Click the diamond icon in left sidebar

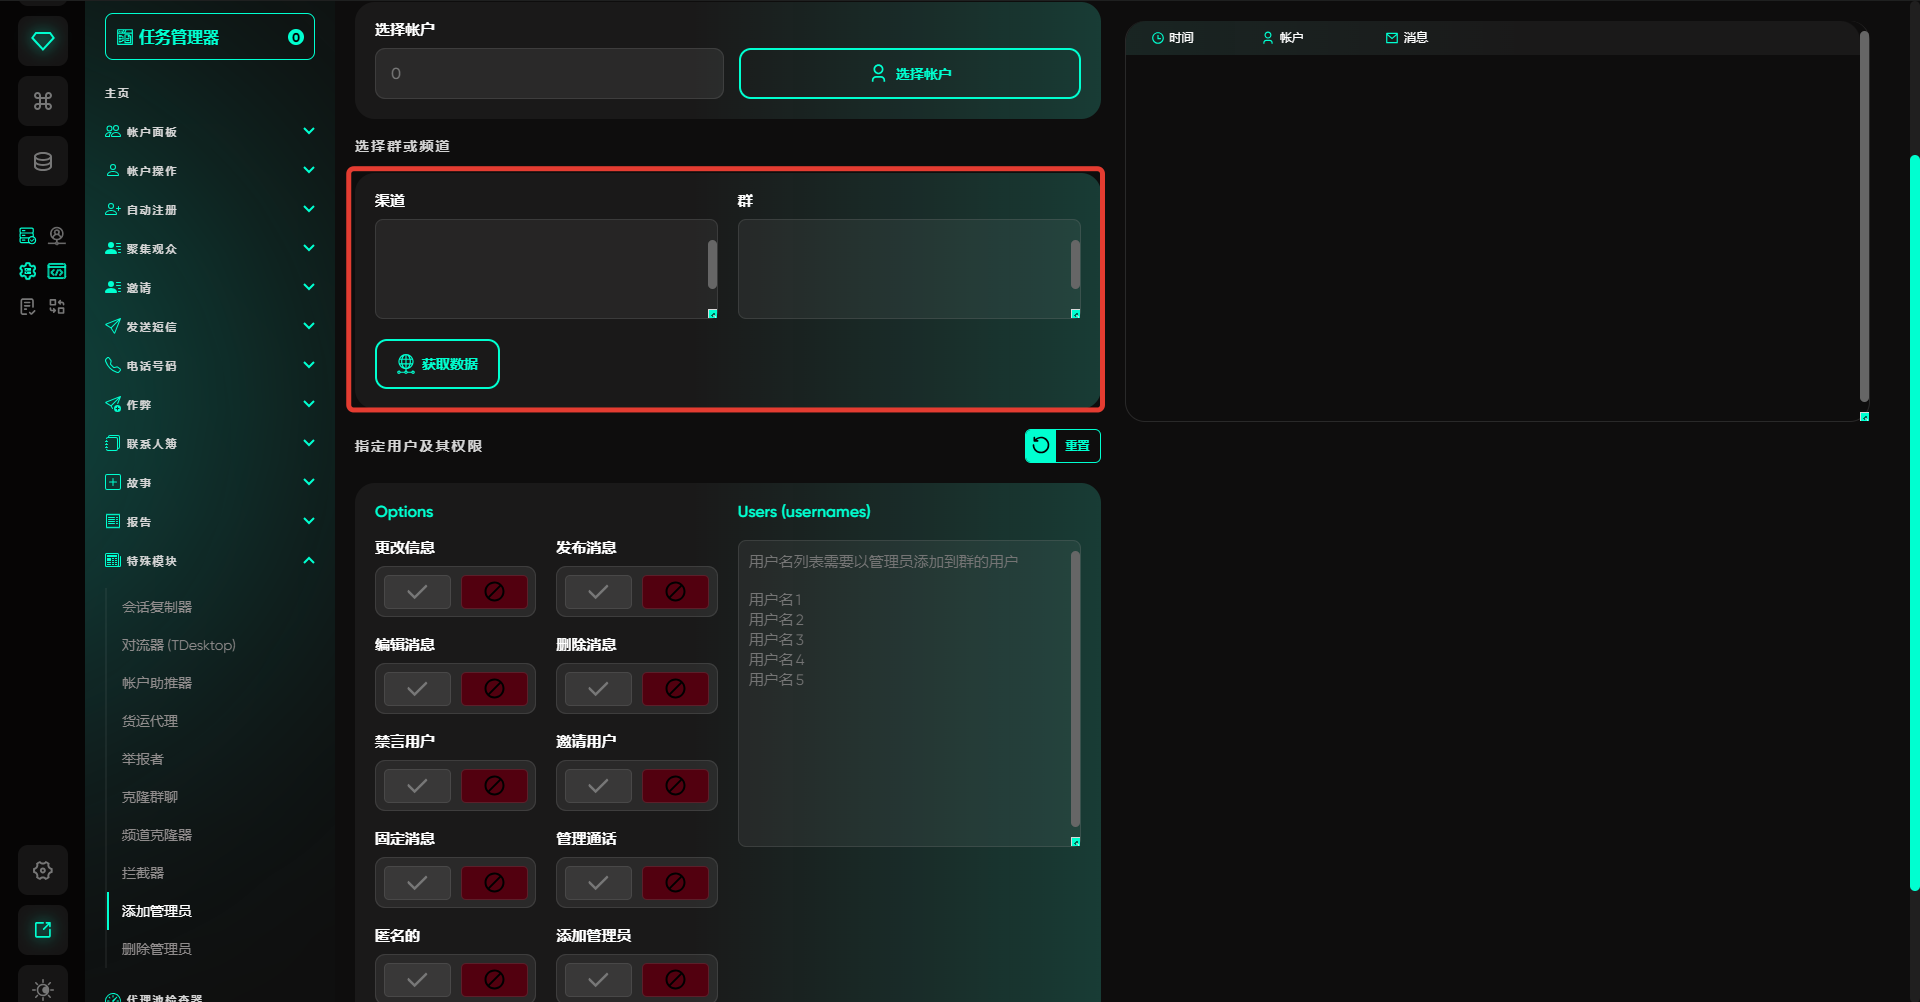click(43, 41)
